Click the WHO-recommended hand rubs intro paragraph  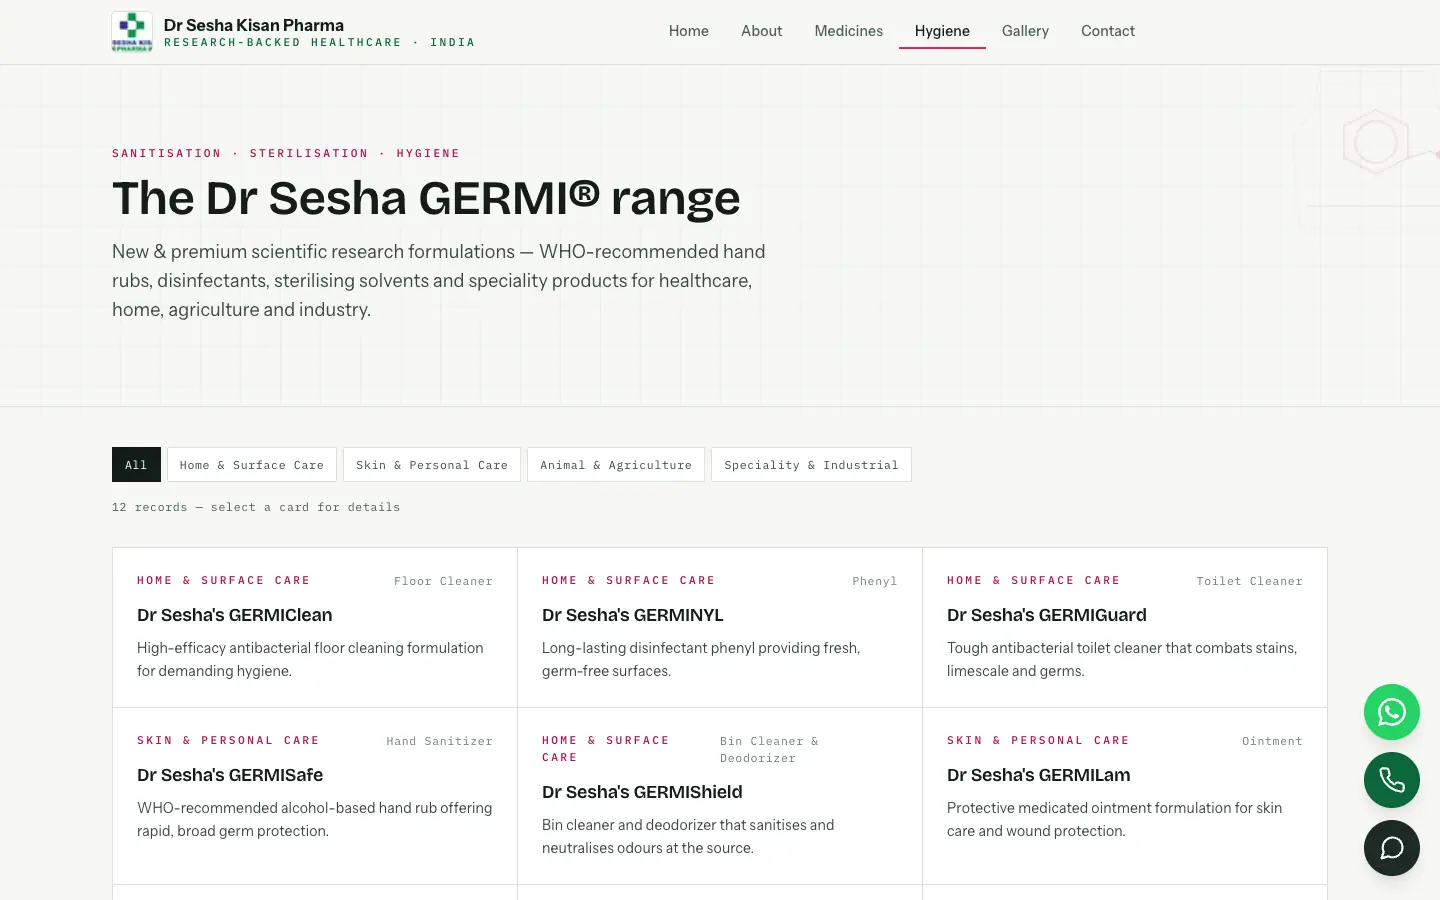click(x=438, y=281)
